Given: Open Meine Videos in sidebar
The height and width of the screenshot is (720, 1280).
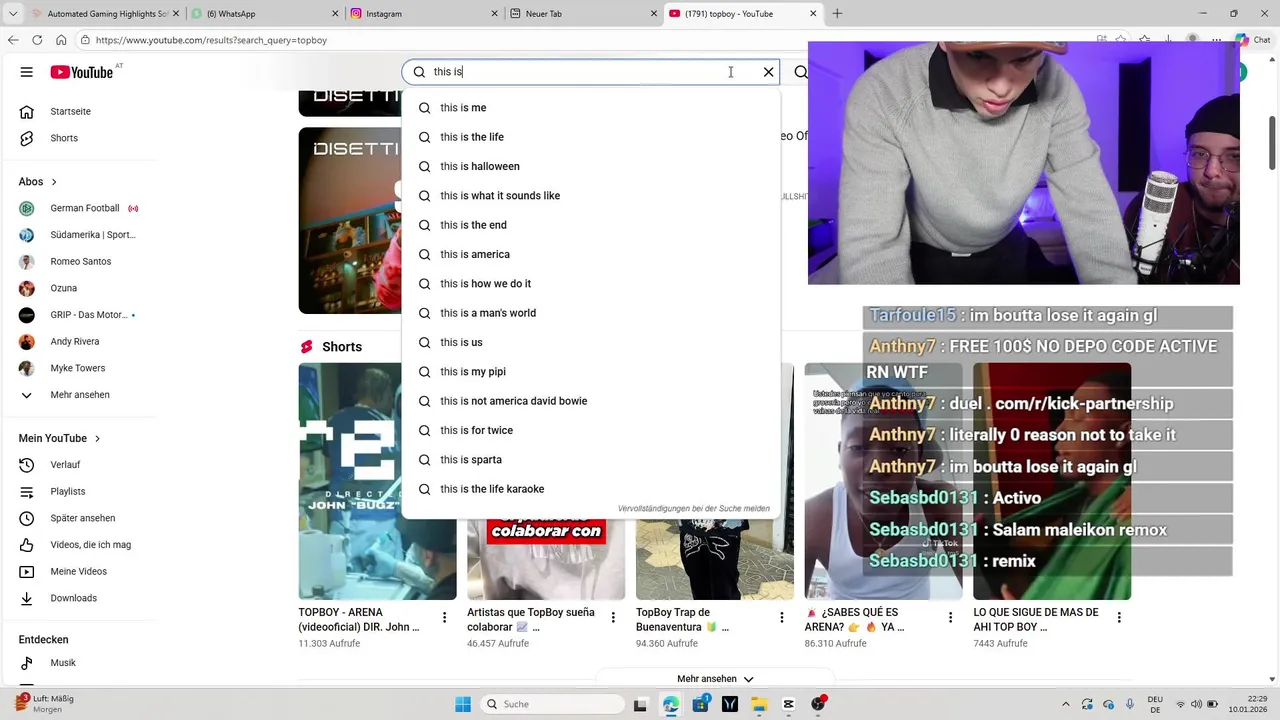Looking at the screenshot, I should tap(78, 571).
